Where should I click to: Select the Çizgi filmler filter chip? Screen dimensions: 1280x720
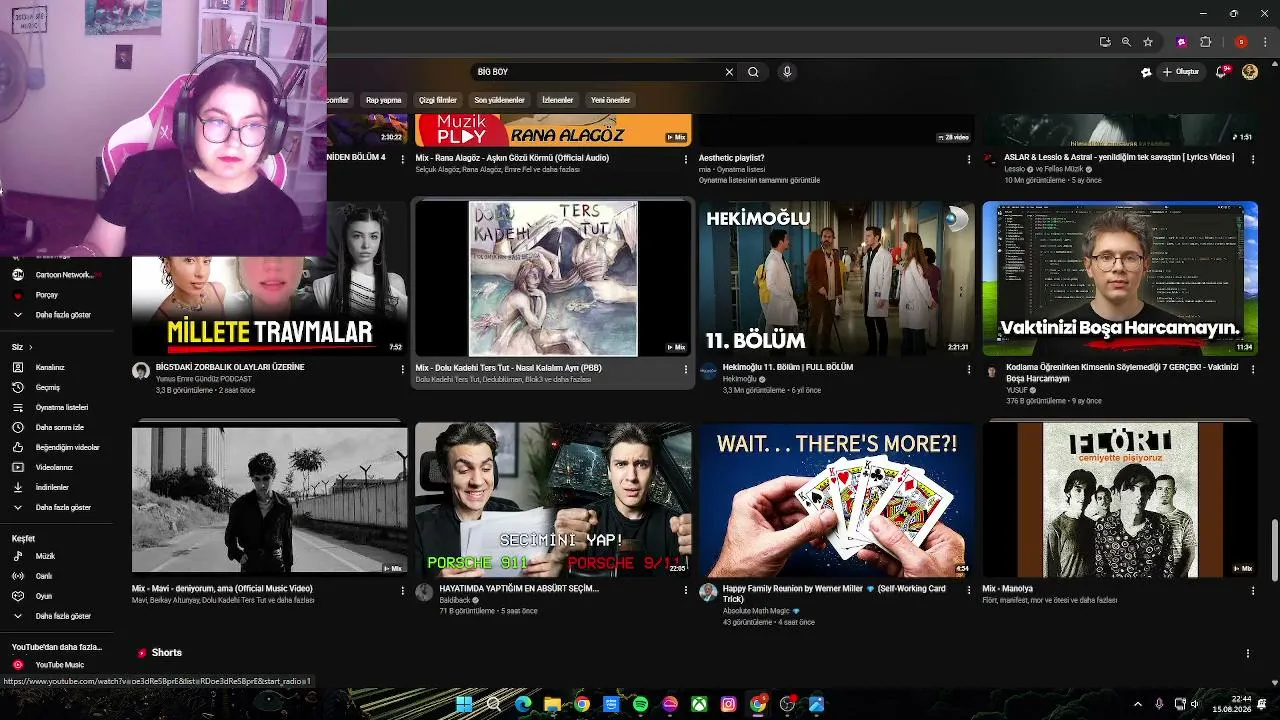click(438, 100)
